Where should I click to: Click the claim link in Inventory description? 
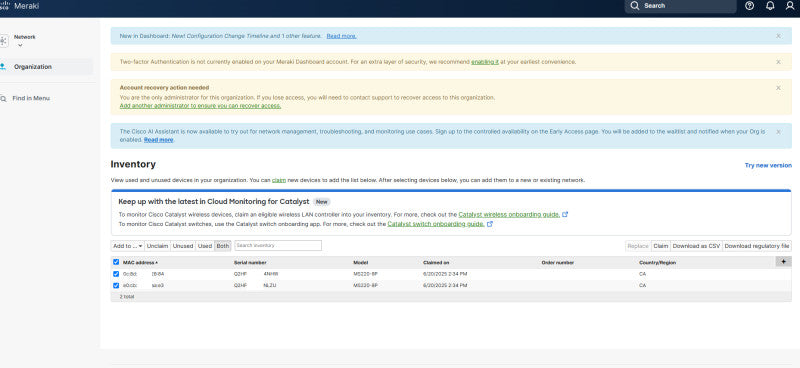279,180
